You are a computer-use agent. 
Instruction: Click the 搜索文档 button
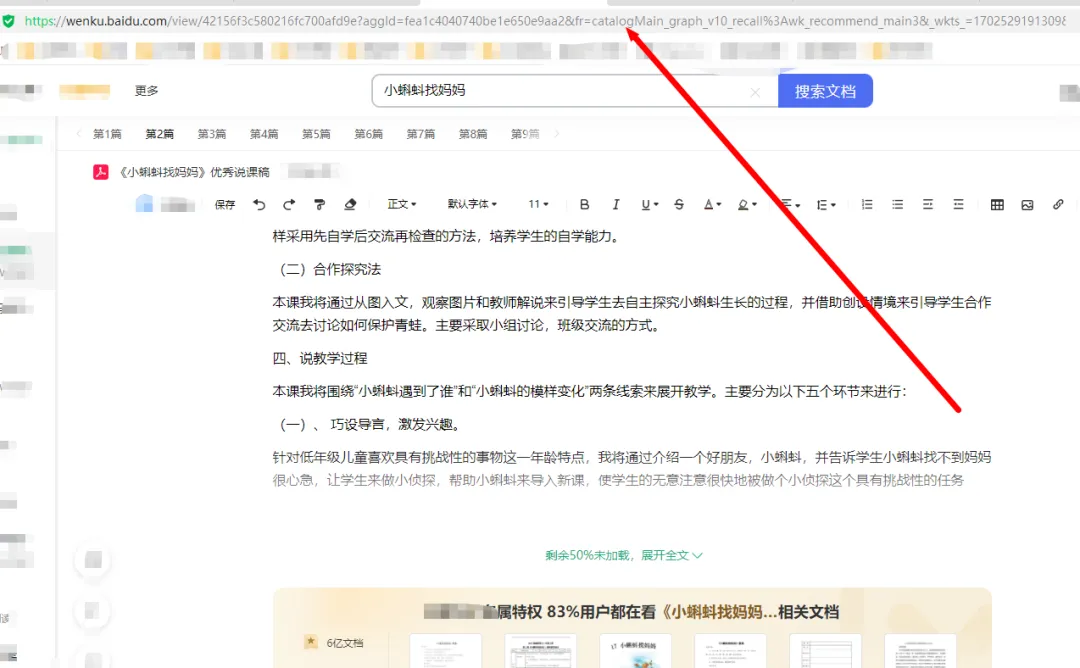point(825,91)
